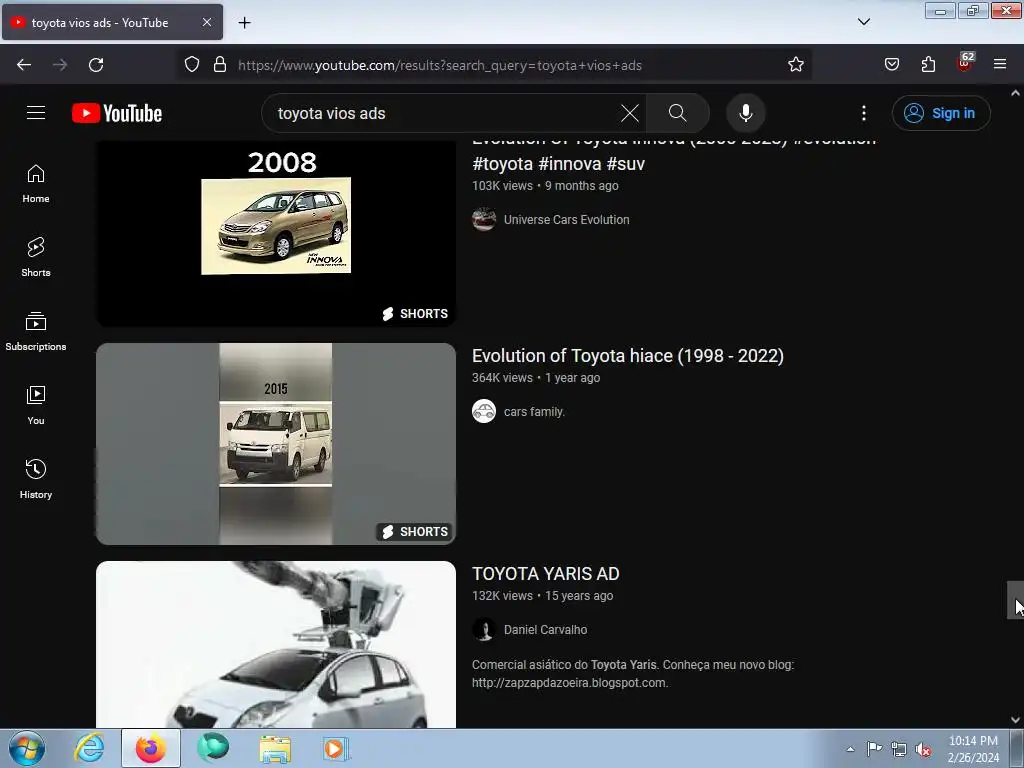Visit Daniel Carvalho channel name

tap(545, 630)
